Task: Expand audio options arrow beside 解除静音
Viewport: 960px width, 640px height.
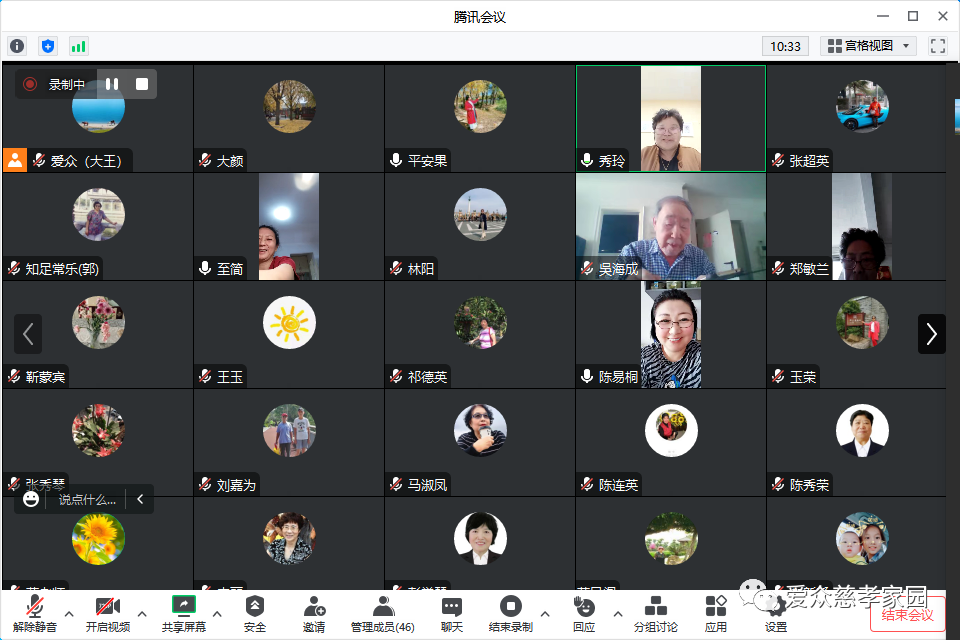Action: tap(69, 613)
